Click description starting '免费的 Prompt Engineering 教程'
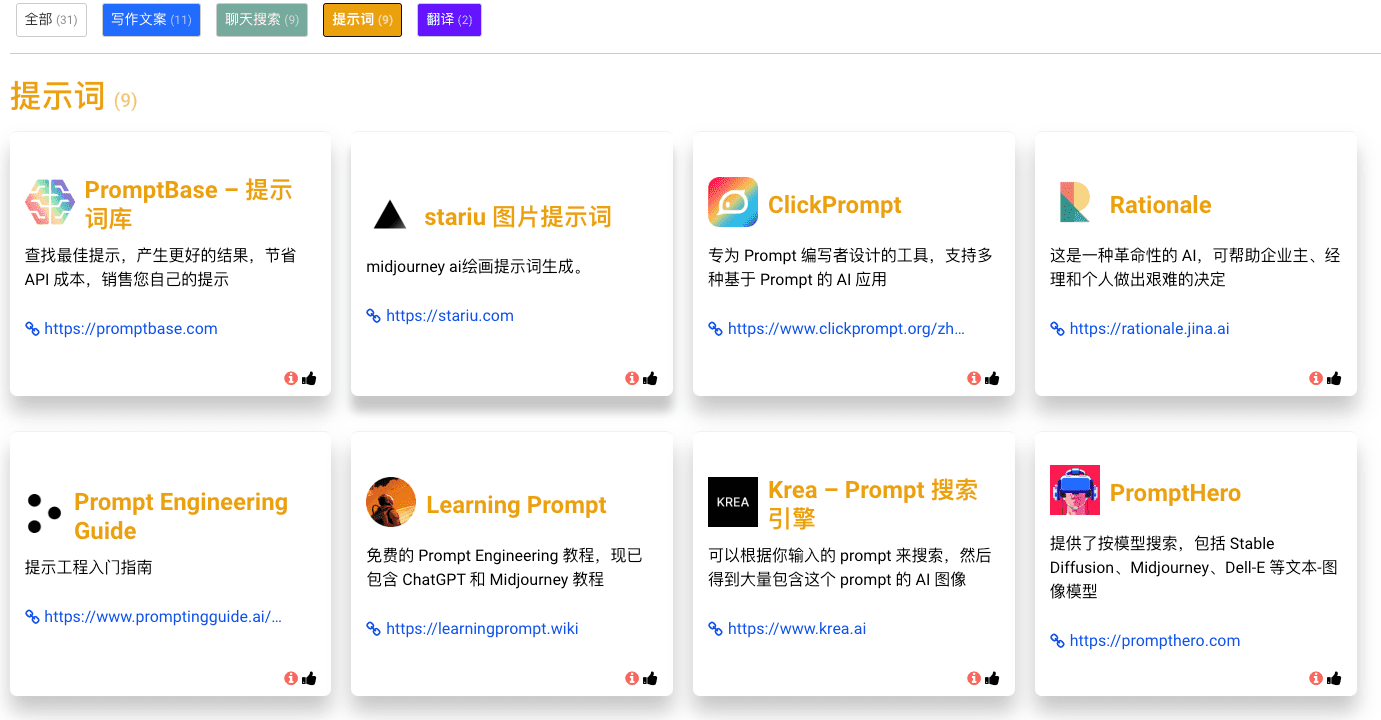This screenshot has width=1381, height=720. [504, 567]
